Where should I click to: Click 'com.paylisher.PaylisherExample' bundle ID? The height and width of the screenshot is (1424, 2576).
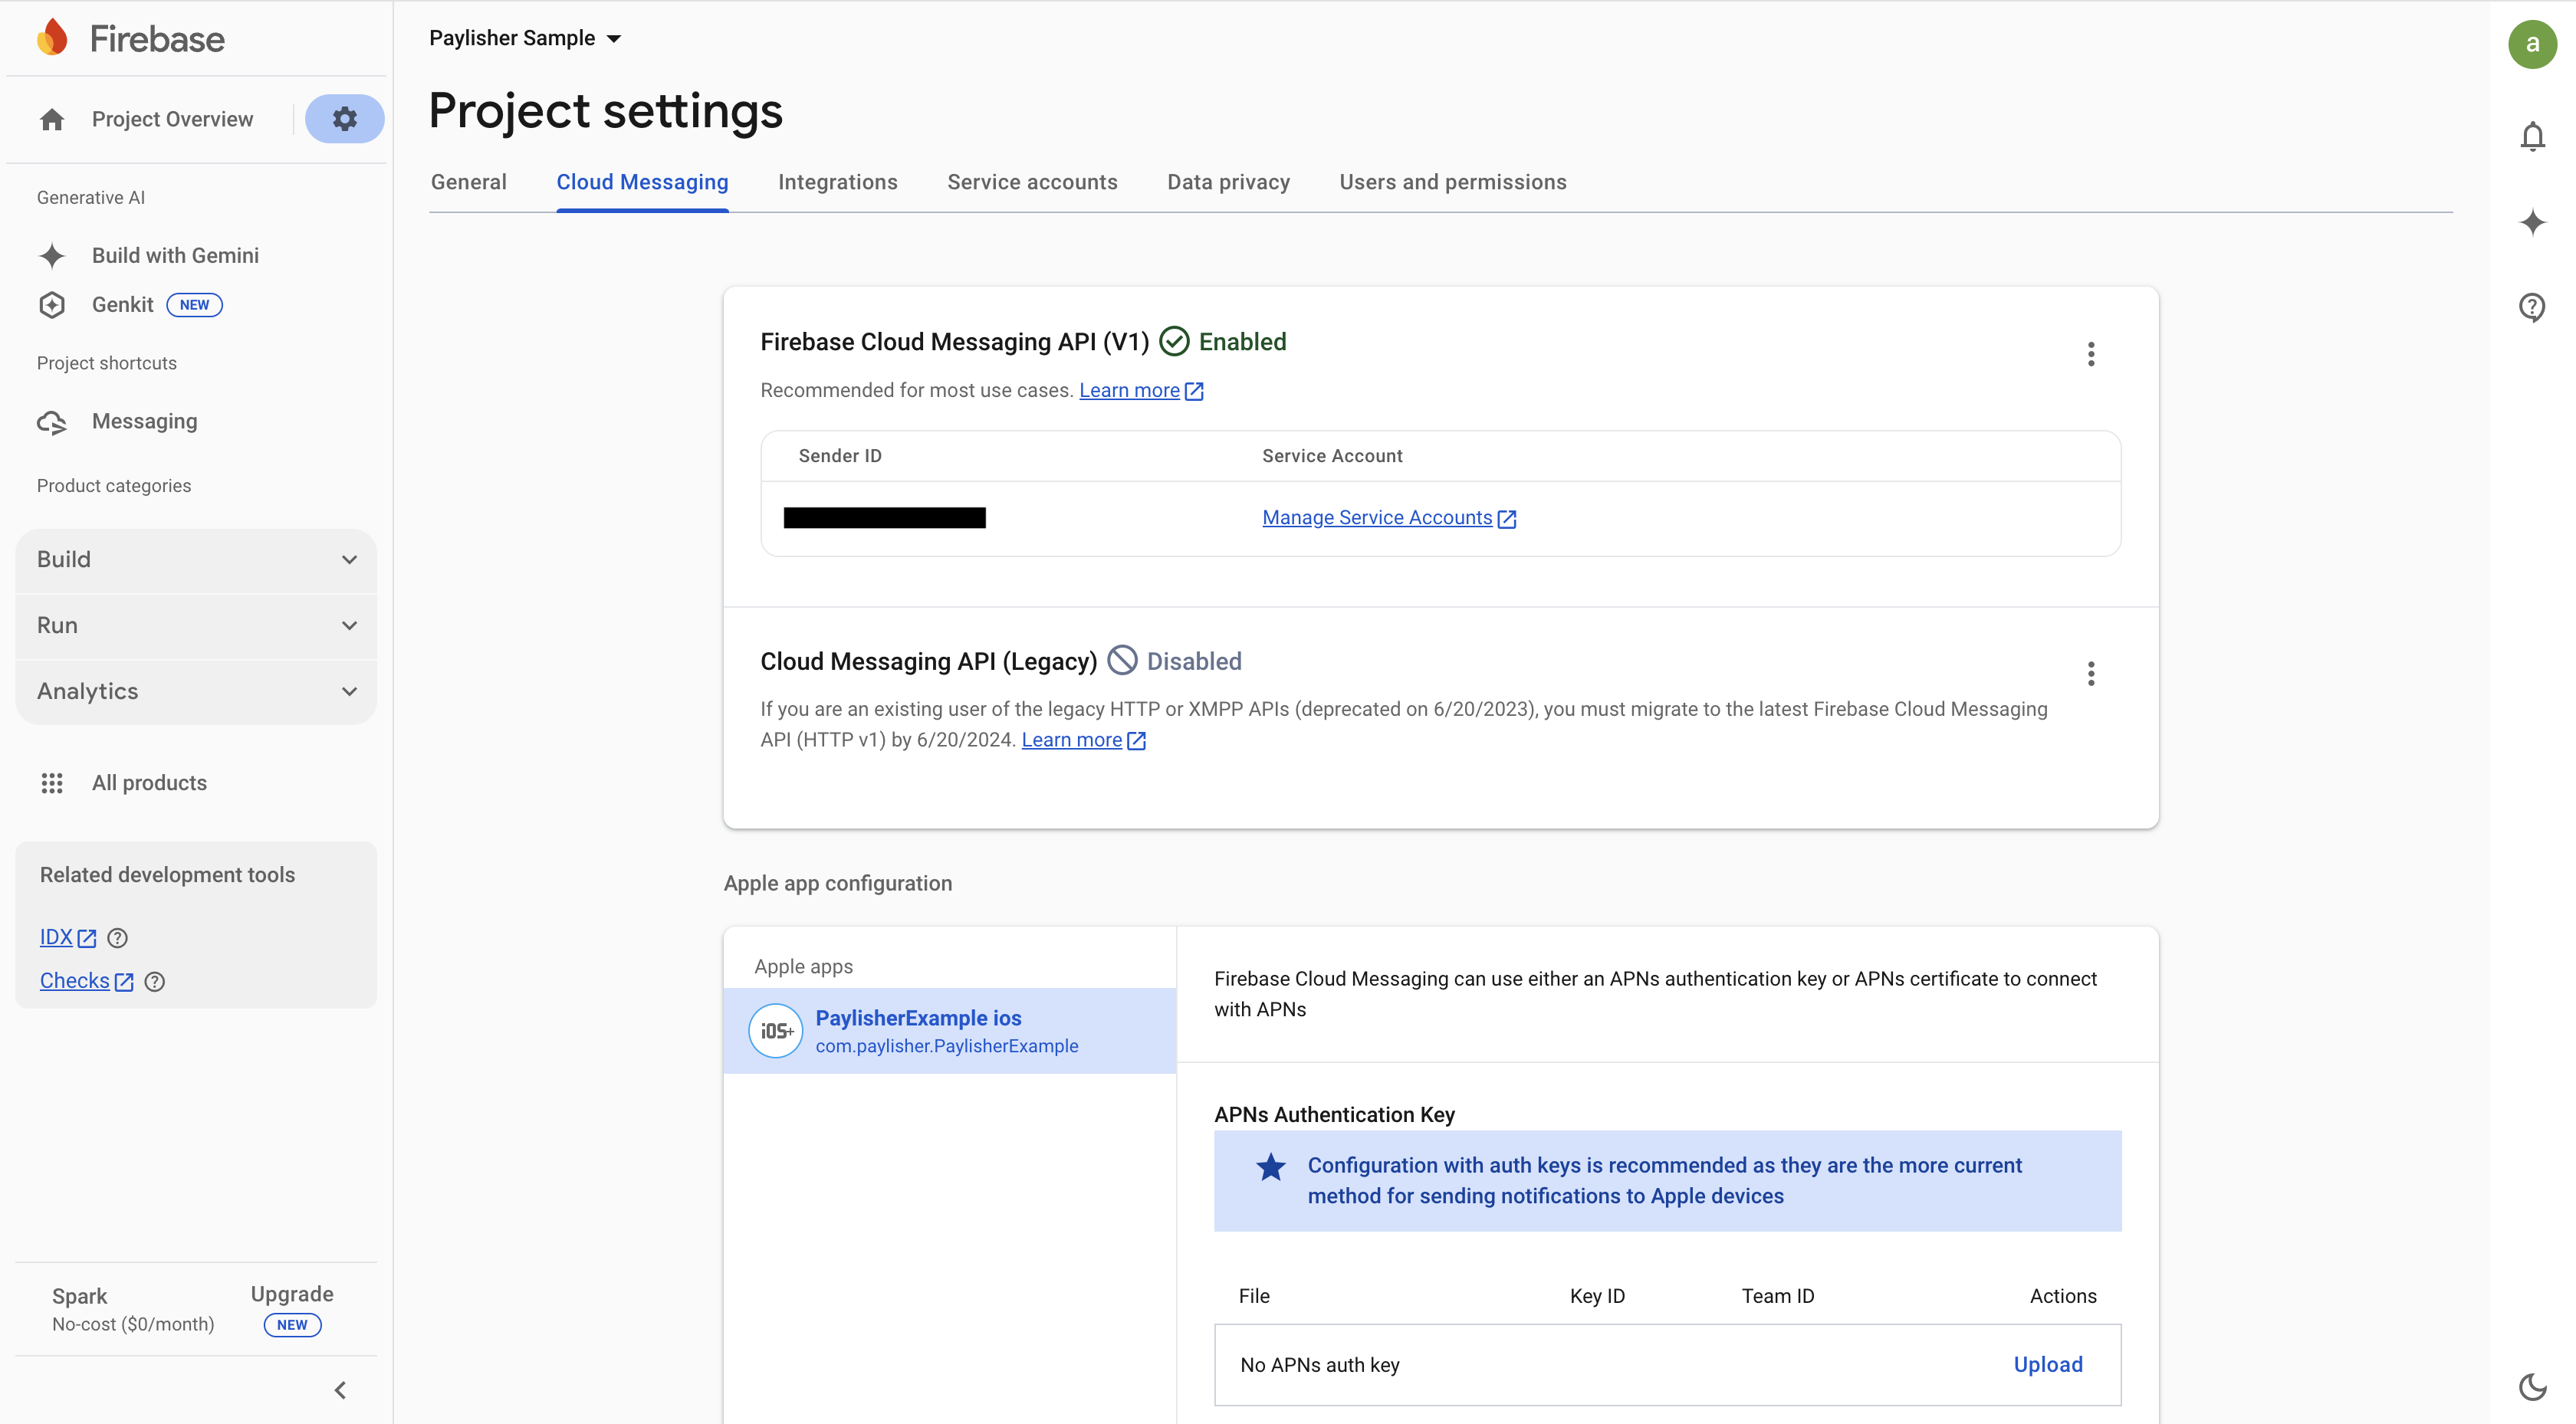click(946, 1047)
